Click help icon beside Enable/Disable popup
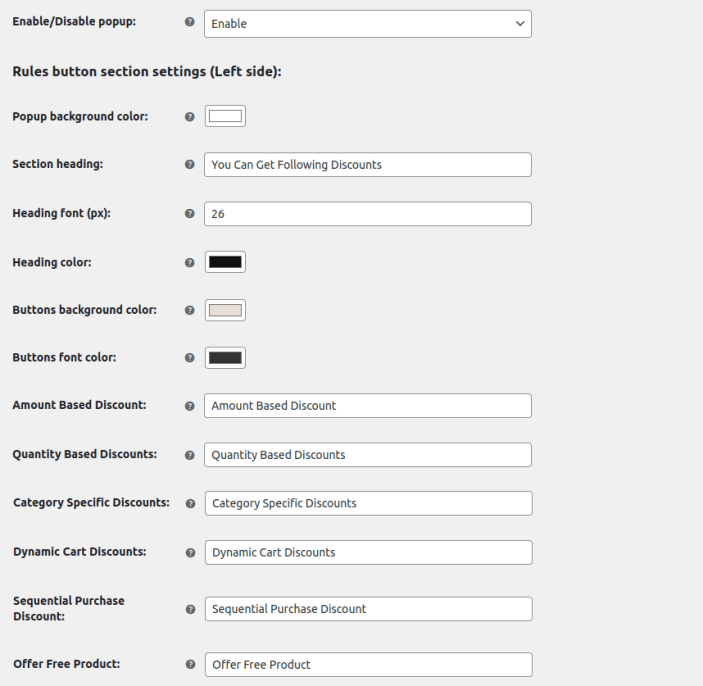703x686 pixels. (190, 22)
